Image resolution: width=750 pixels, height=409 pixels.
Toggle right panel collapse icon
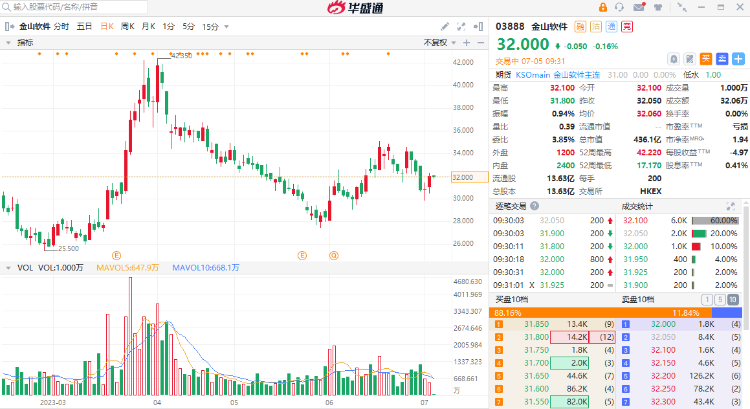(x=478, y=26)
